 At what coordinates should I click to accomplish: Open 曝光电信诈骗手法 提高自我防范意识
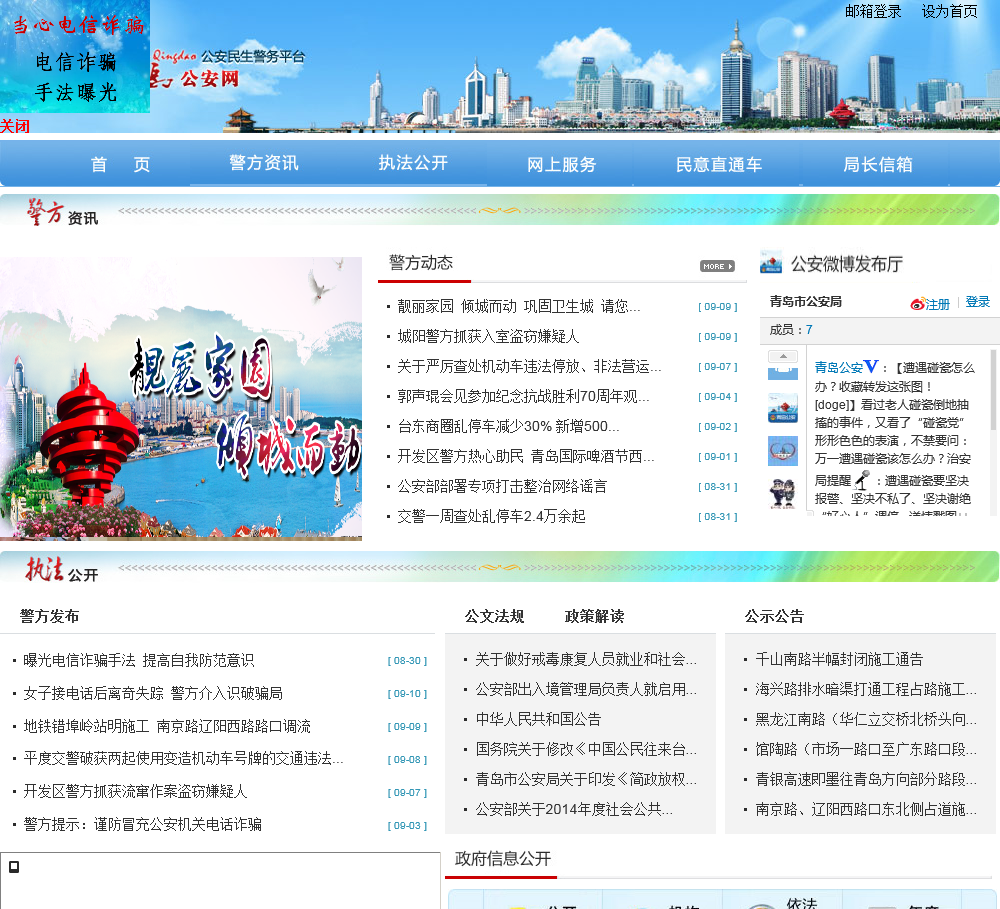(x=138, y=660)
